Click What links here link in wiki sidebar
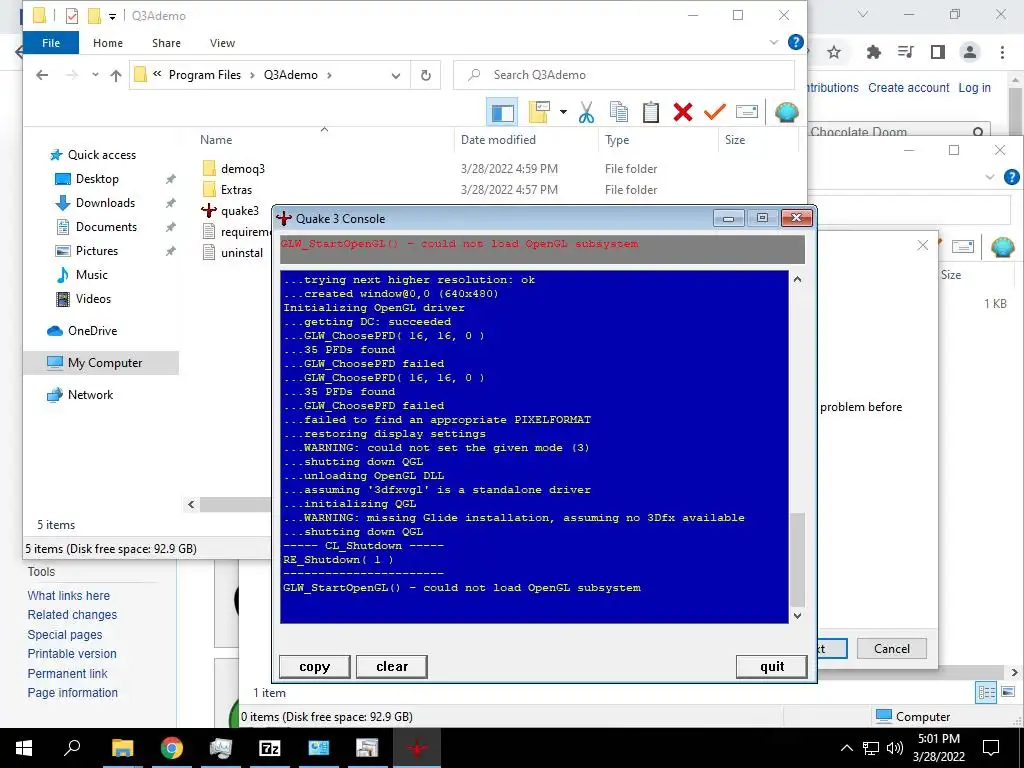 (69, 596)
